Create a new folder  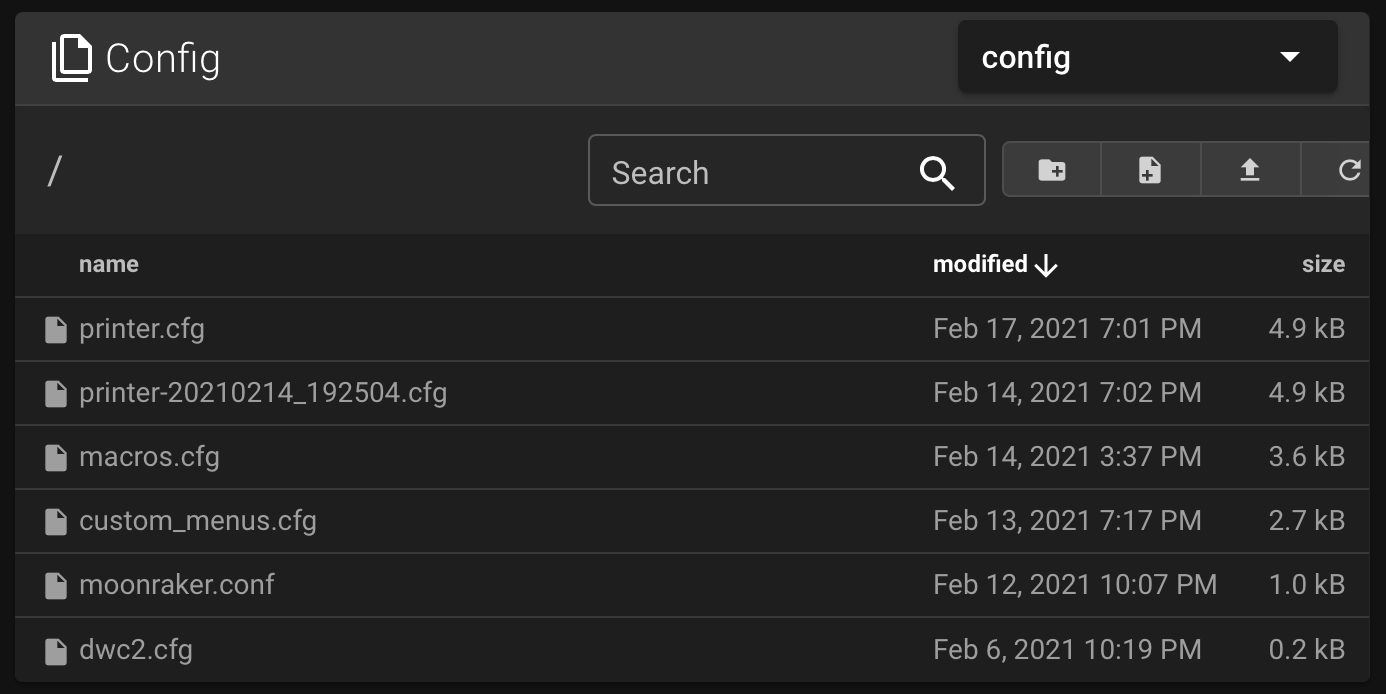tap(1050, 170)
